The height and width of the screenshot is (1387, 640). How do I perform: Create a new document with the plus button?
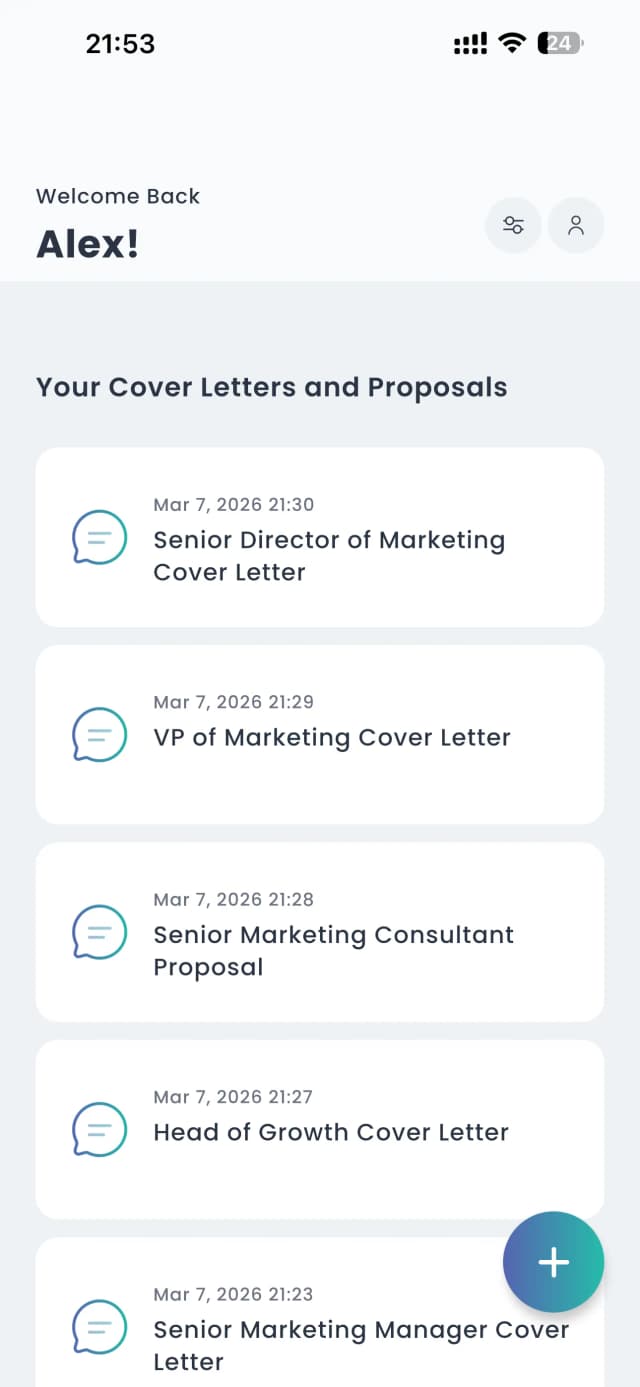pyautogui.click(x=552, y=1262)
